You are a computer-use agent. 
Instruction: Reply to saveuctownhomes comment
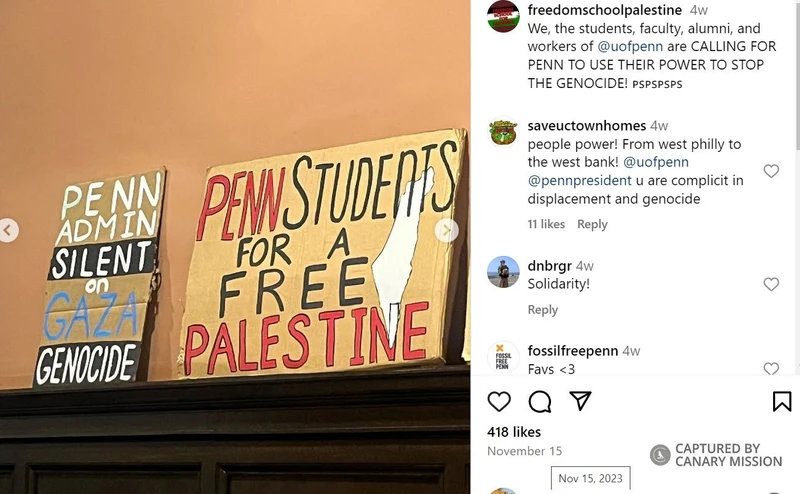[592, 224]
